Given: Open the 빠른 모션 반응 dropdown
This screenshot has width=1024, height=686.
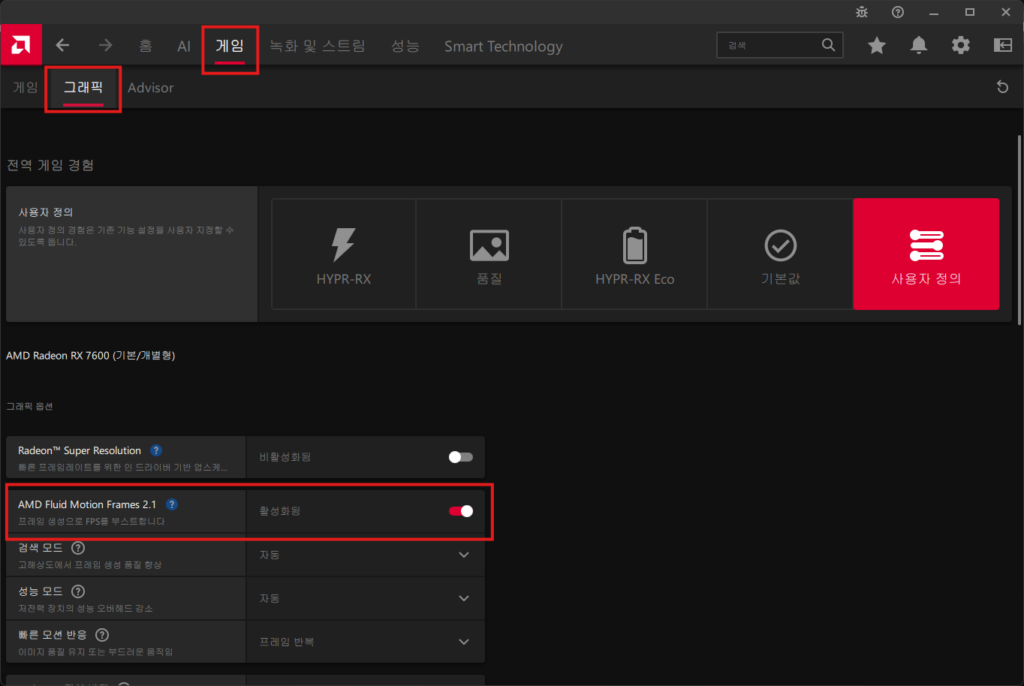Looking at the screenshot, I should pyautogui.click(x=464, y=642).
